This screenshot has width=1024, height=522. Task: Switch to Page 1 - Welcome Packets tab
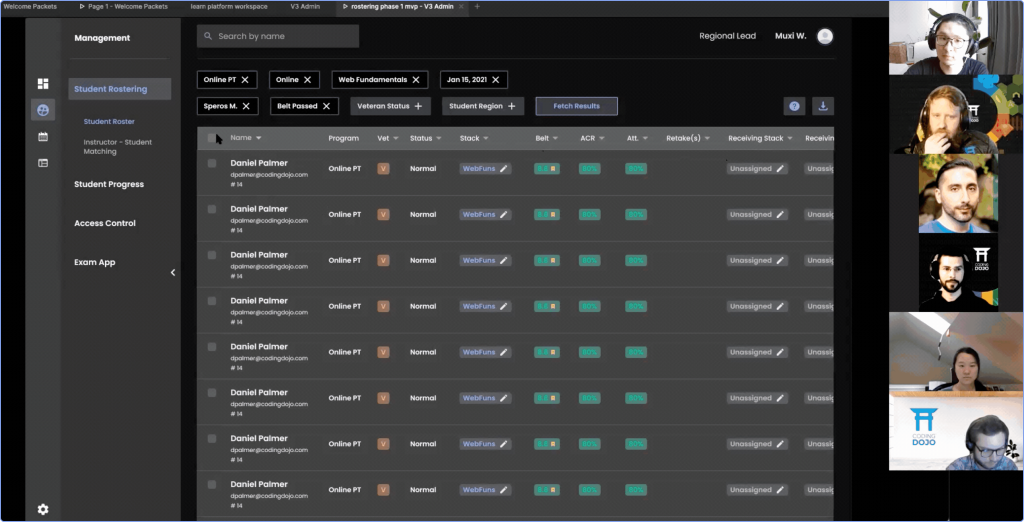[123, 7]
